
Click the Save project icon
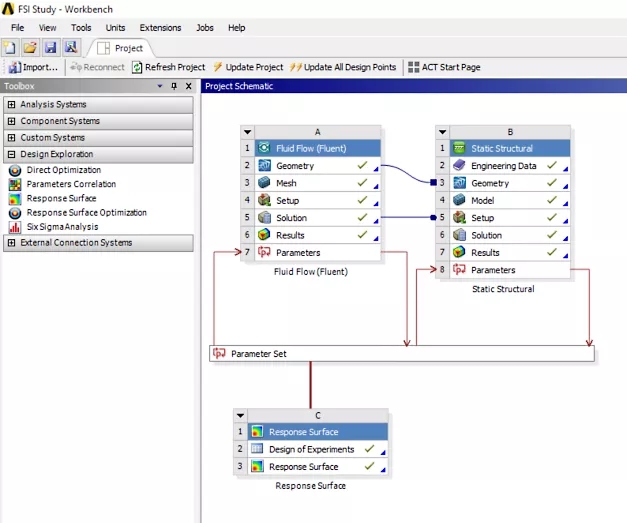tap(50, 48)
